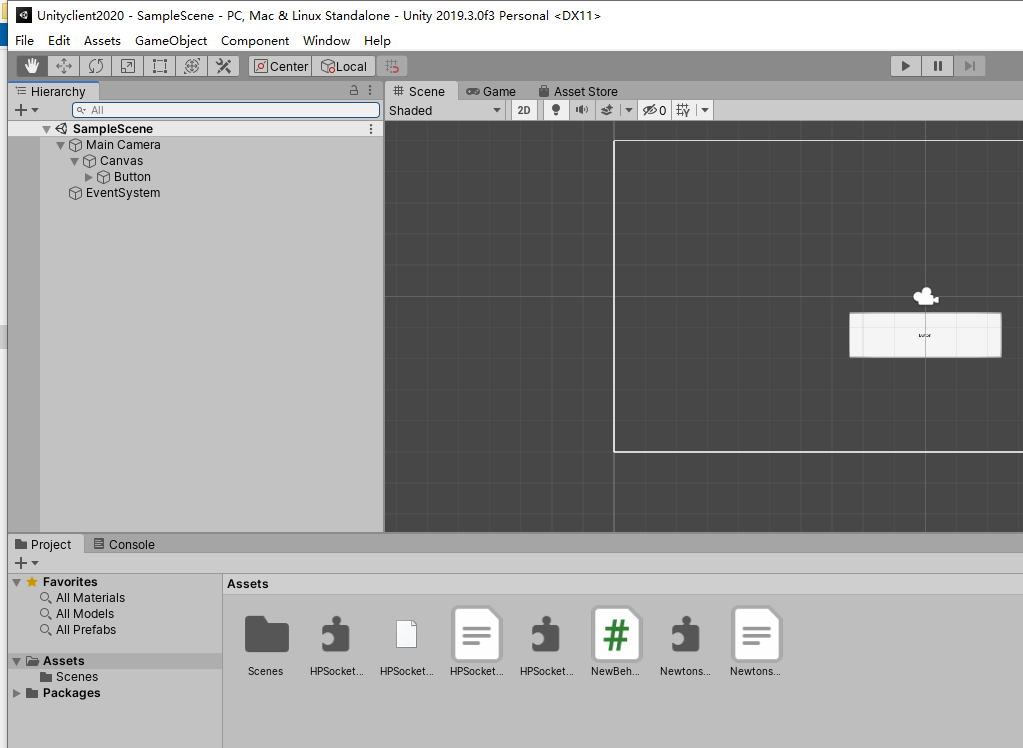Toggle scene effects rendering
Viewport: 1023px width, 748px height.
607,110
